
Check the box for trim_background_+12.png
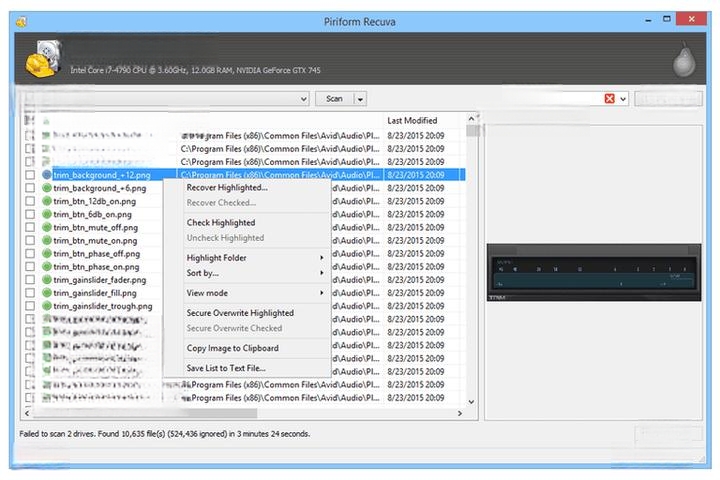pyautogui.click(x=30, y=175)
